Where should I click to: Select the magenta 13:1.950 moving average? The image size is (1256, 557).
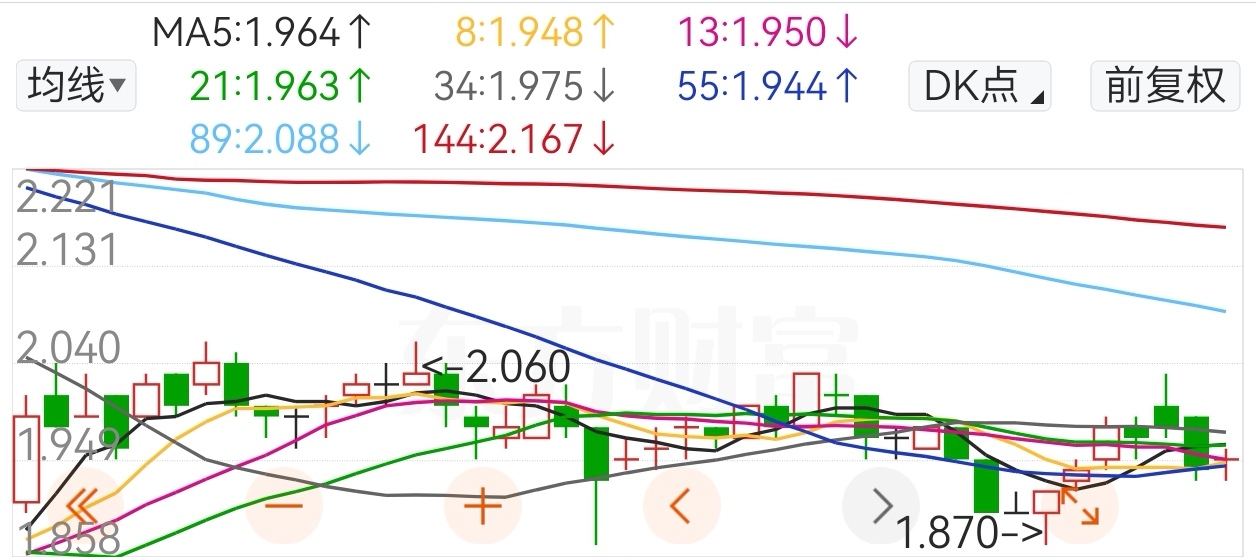tap(768, 33)
